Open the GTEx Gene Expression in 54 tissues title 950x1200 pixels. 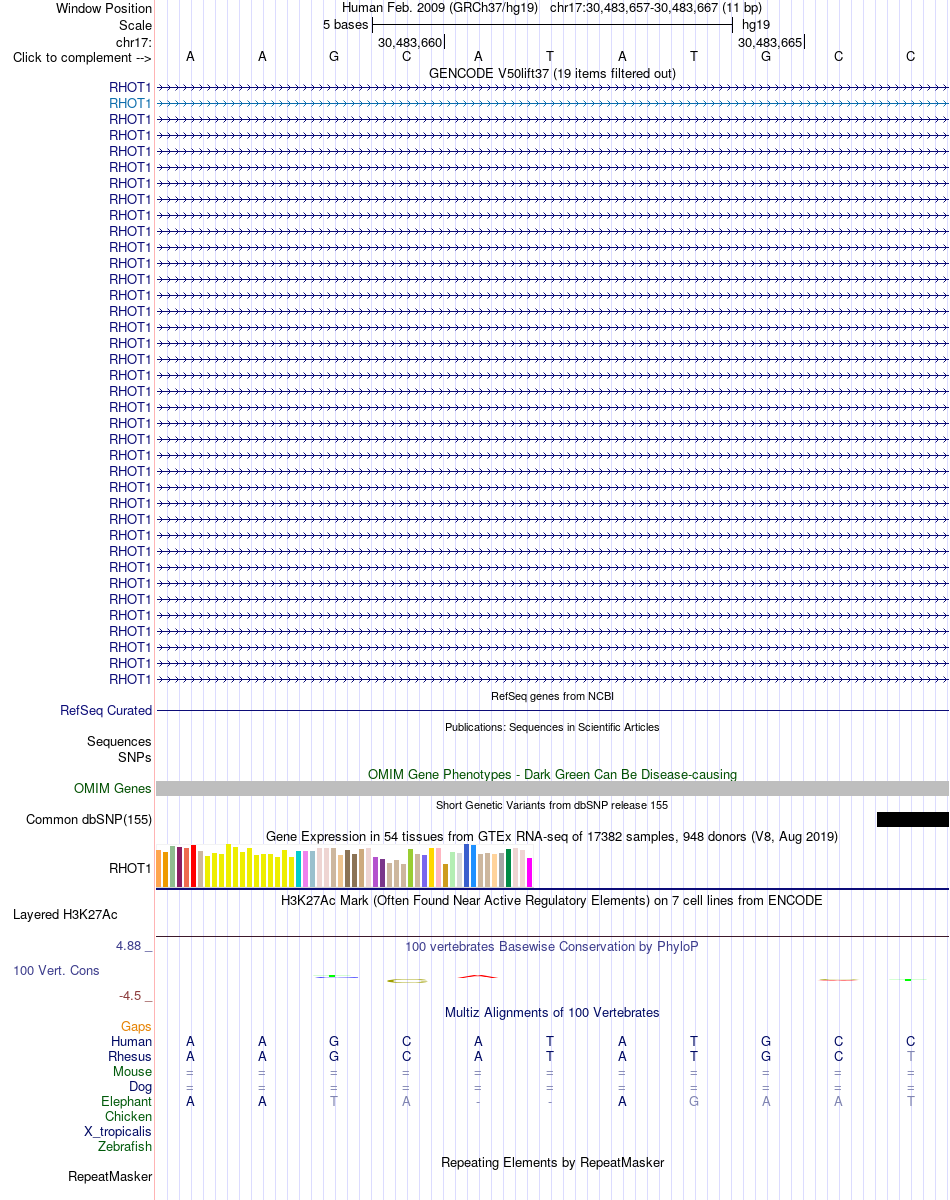pyautogui.click(x=552, y=836)
